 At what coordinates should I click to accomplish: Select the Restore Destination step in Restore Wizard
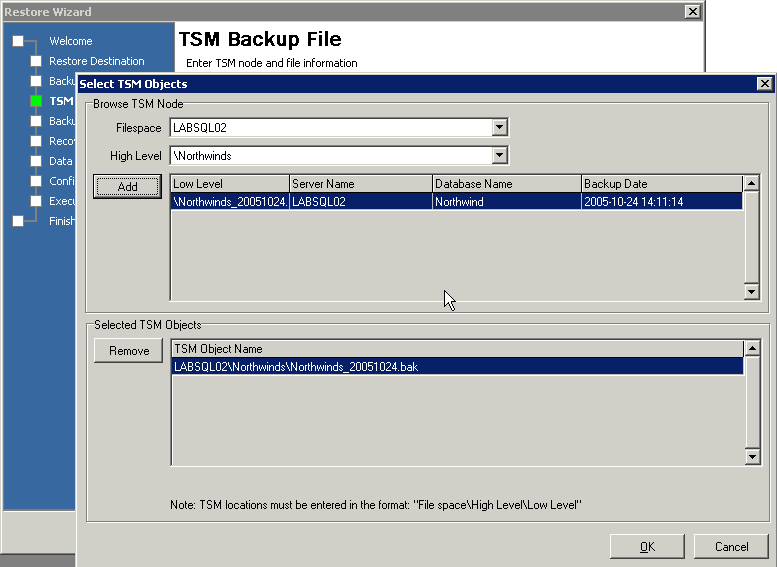97,61
